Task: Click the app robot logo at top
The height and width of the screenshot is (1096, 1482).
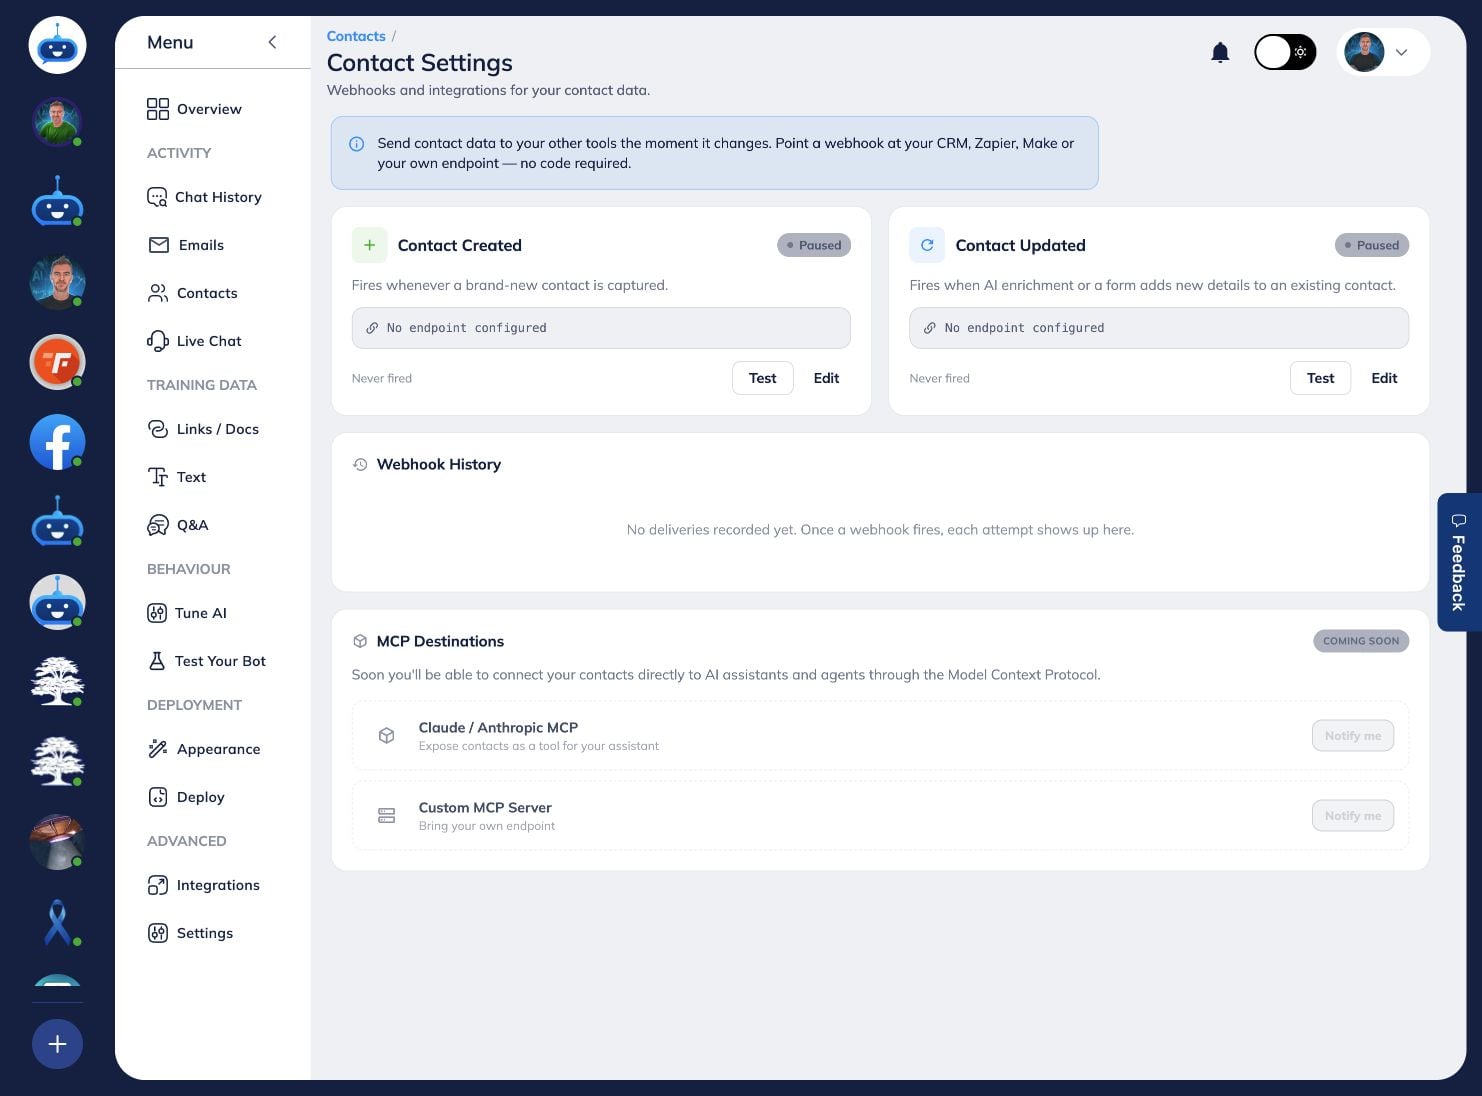Action: tap(57, 45)
